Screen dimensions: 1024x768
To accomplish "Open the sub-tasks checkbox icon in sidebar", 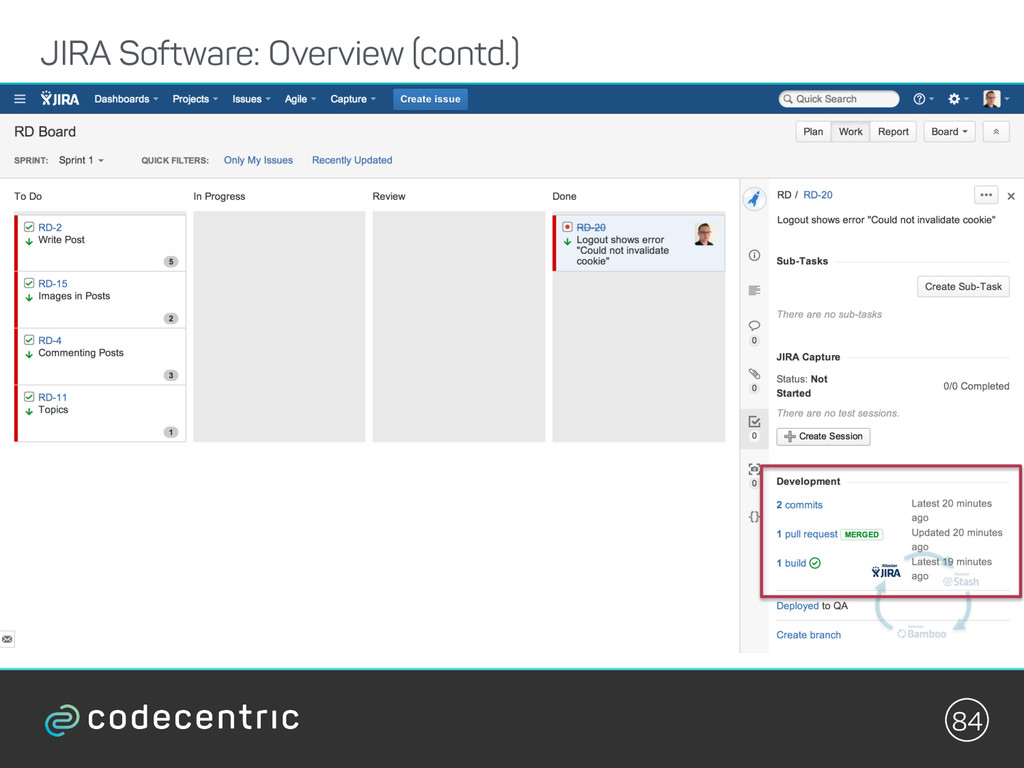I will 754,422.
